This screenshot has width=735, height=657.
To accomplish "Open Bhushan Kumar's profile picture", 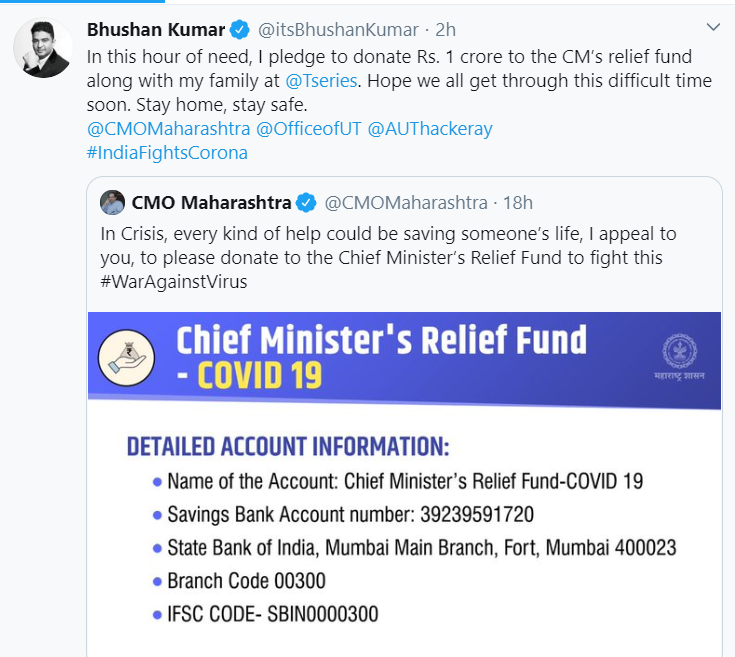I will [x=43, y=47].
